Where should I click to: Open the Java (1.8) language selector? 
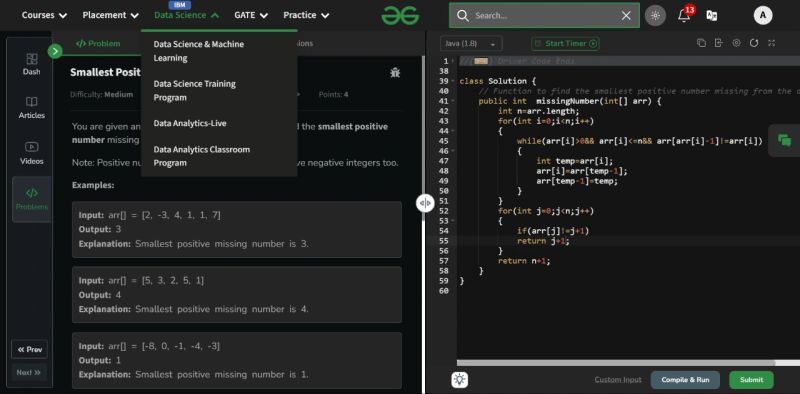click(x=471, y=44)
